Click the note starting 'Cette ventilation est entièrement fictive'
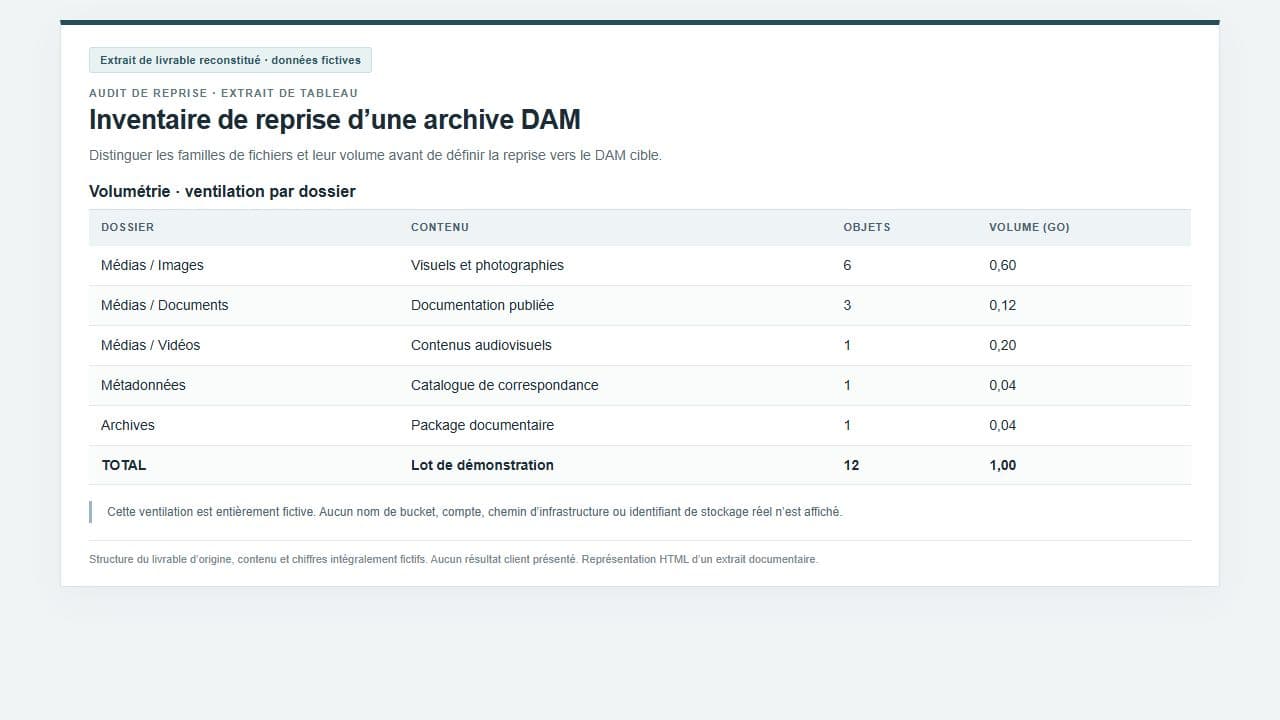The image size is (1280, 720). pyautogui.click(x=474, y=512)
